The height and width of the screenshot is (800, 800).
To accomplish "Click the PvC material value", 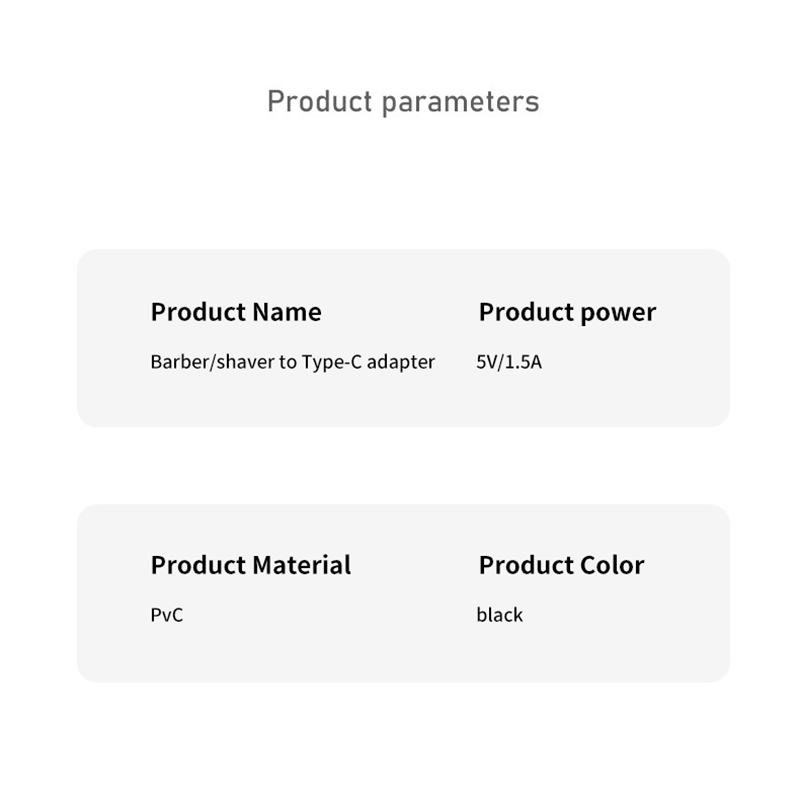I will coord(167,615).
